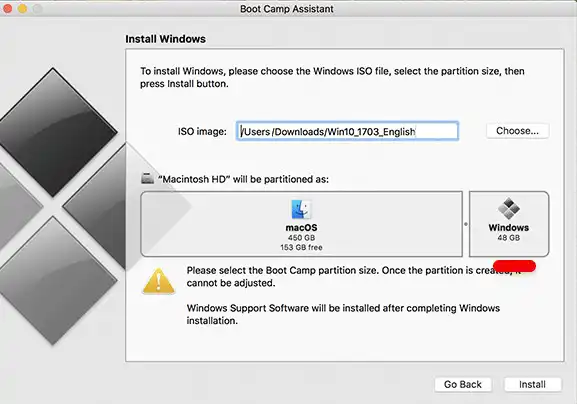Return to previous step via Go Back
577x404 pixels.
pyautogui.click(x=463, y=384)
